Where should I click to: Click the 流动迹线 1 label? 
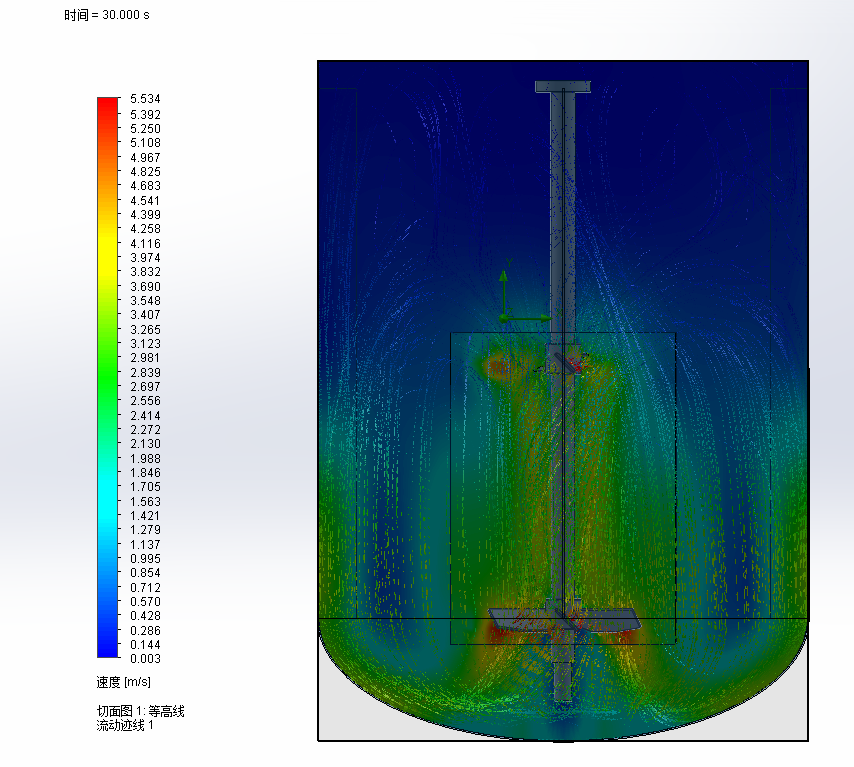coord(124,725)
